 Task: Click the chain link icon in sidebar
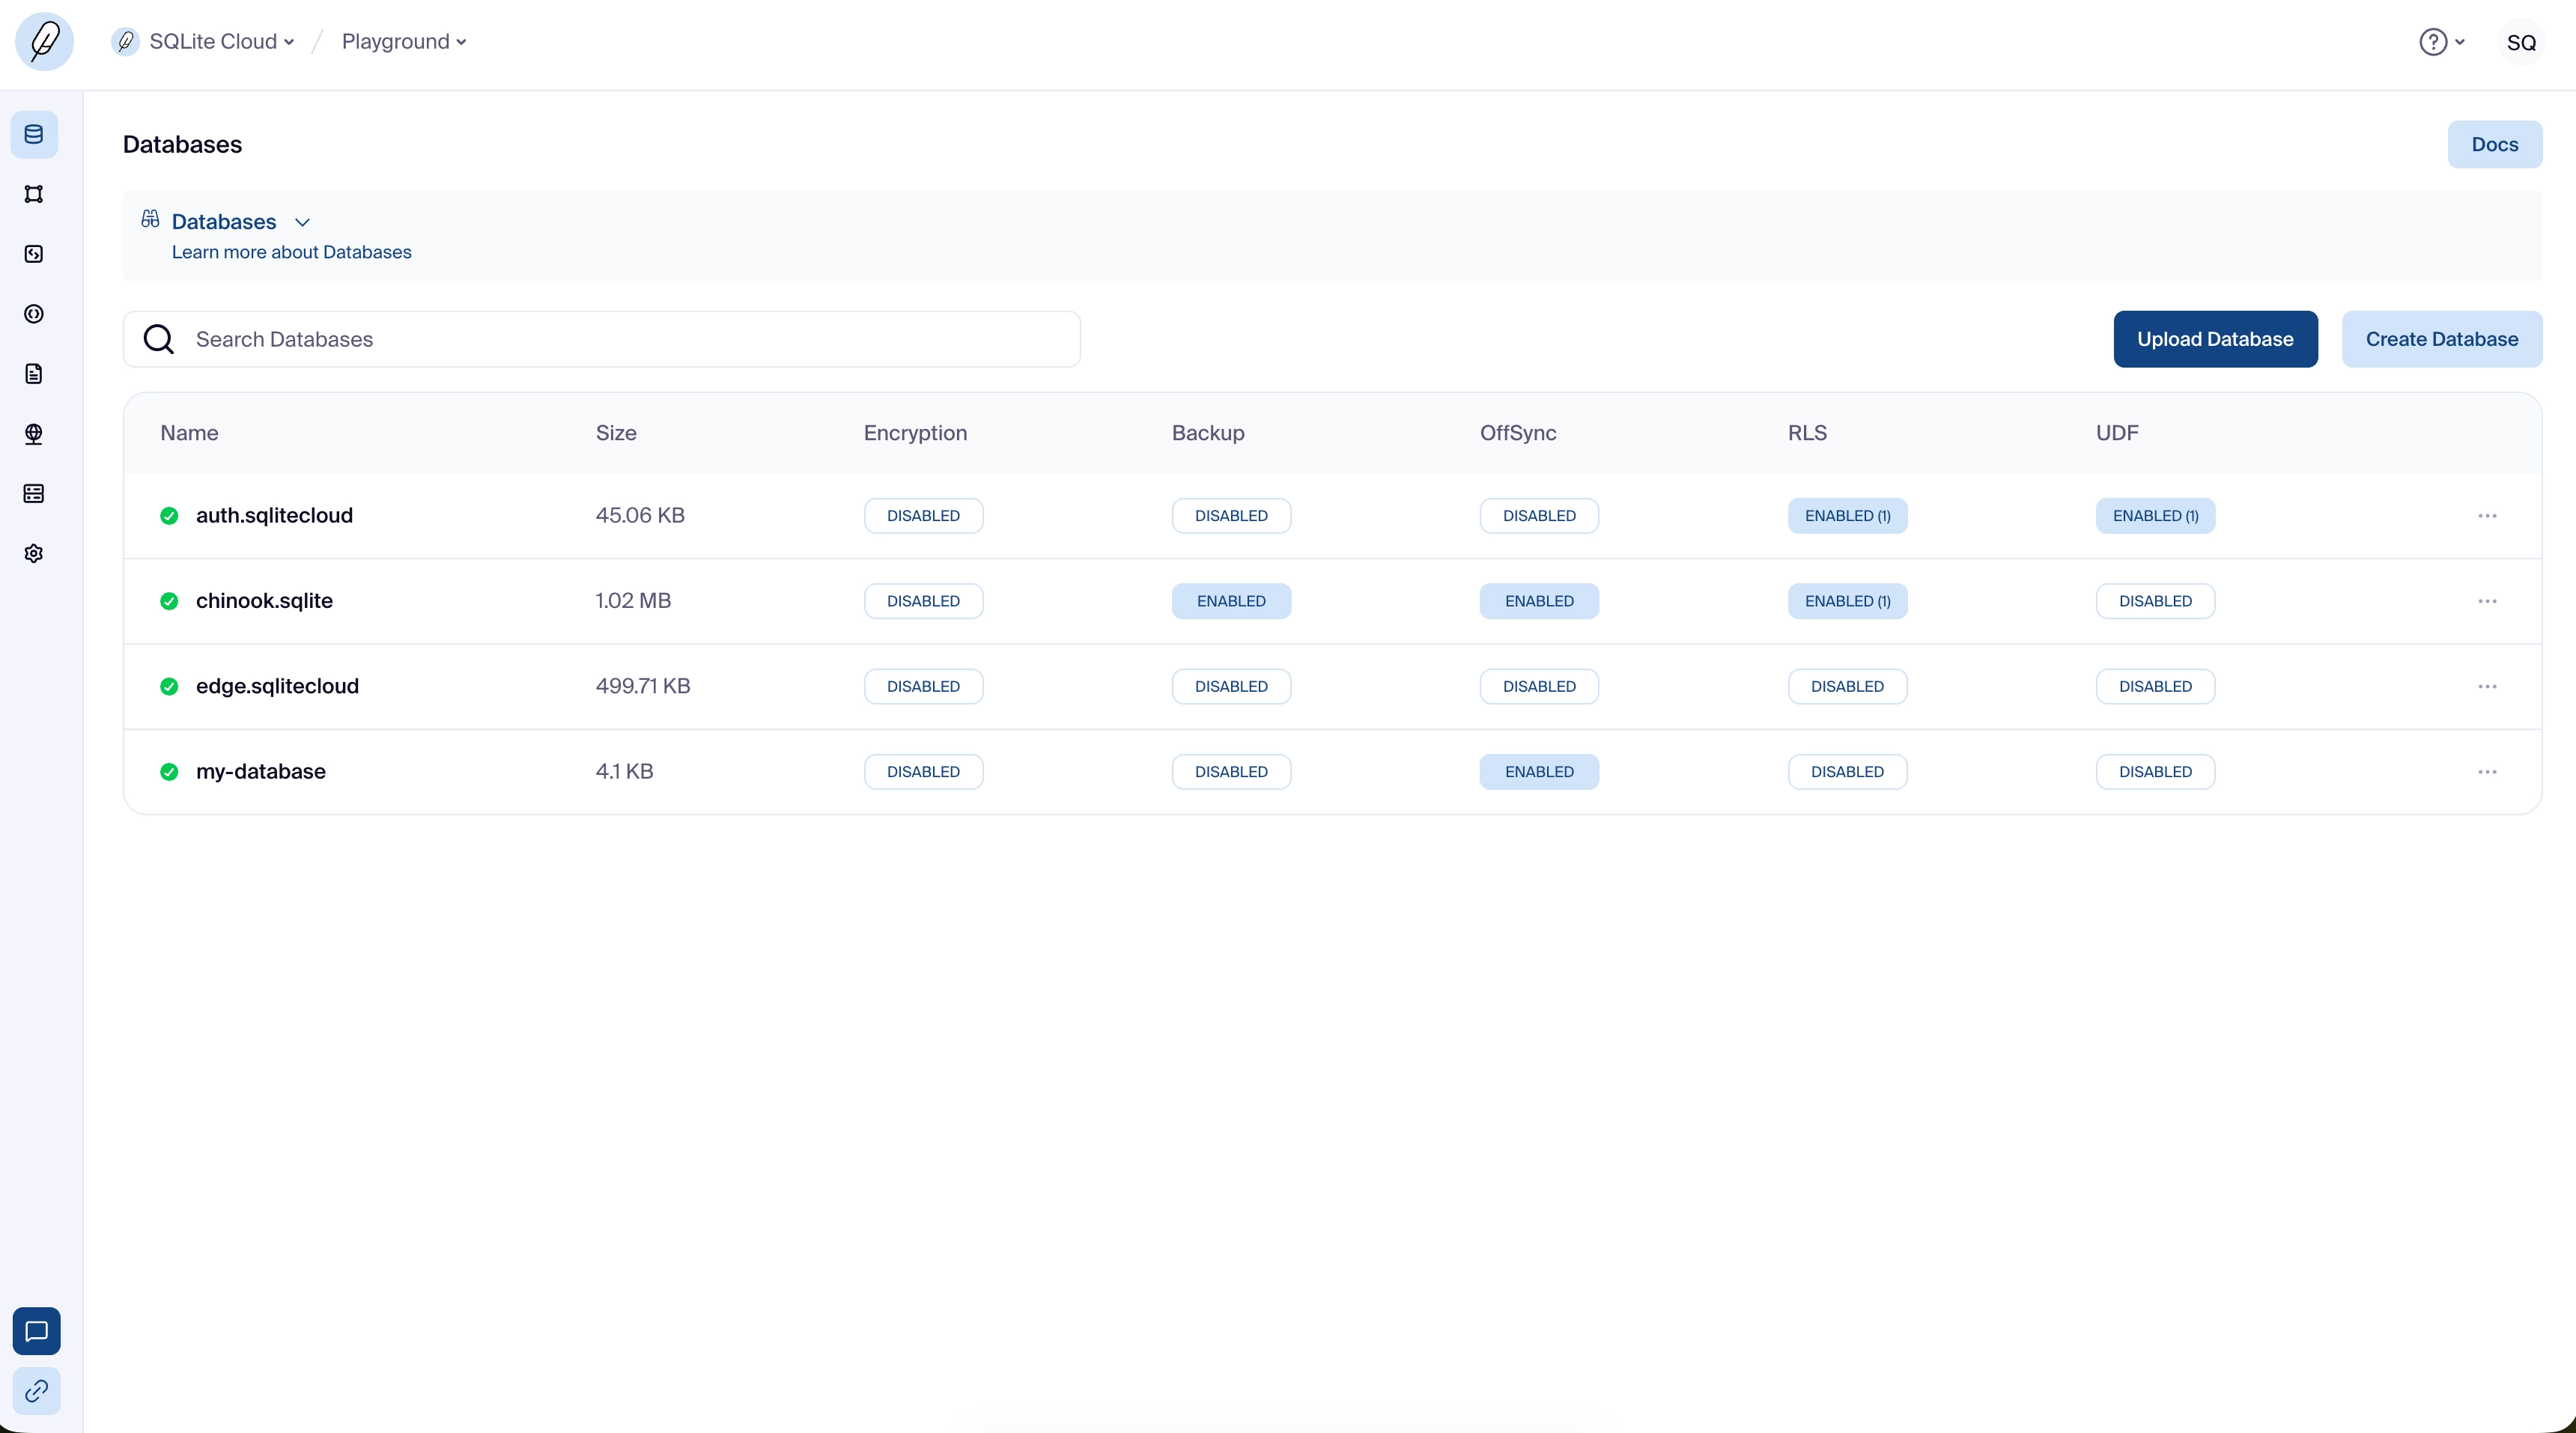click(36, 1391)
